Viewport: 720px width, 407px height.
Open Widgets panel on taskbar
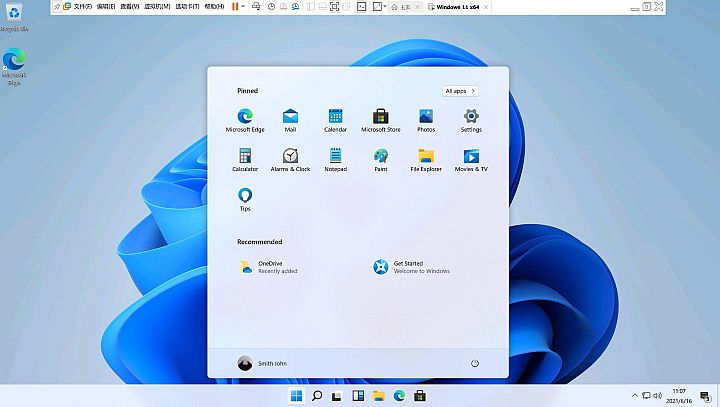[358, 396]
